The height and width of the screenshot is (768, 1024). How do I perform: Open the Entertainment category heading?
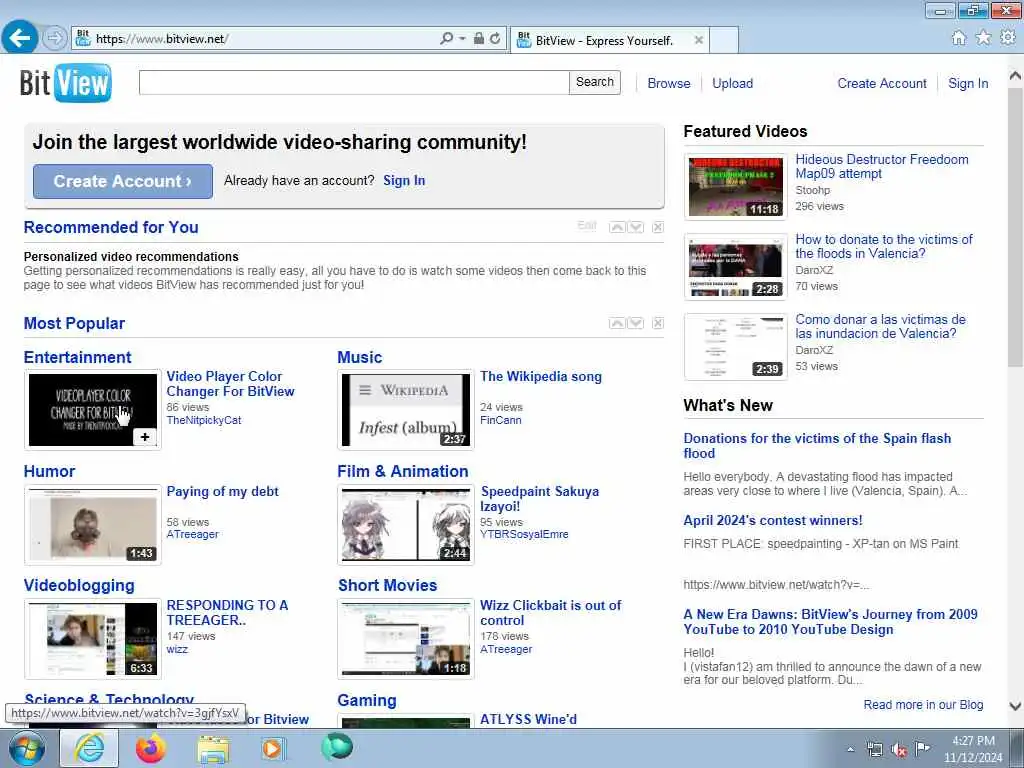[77, 357]
